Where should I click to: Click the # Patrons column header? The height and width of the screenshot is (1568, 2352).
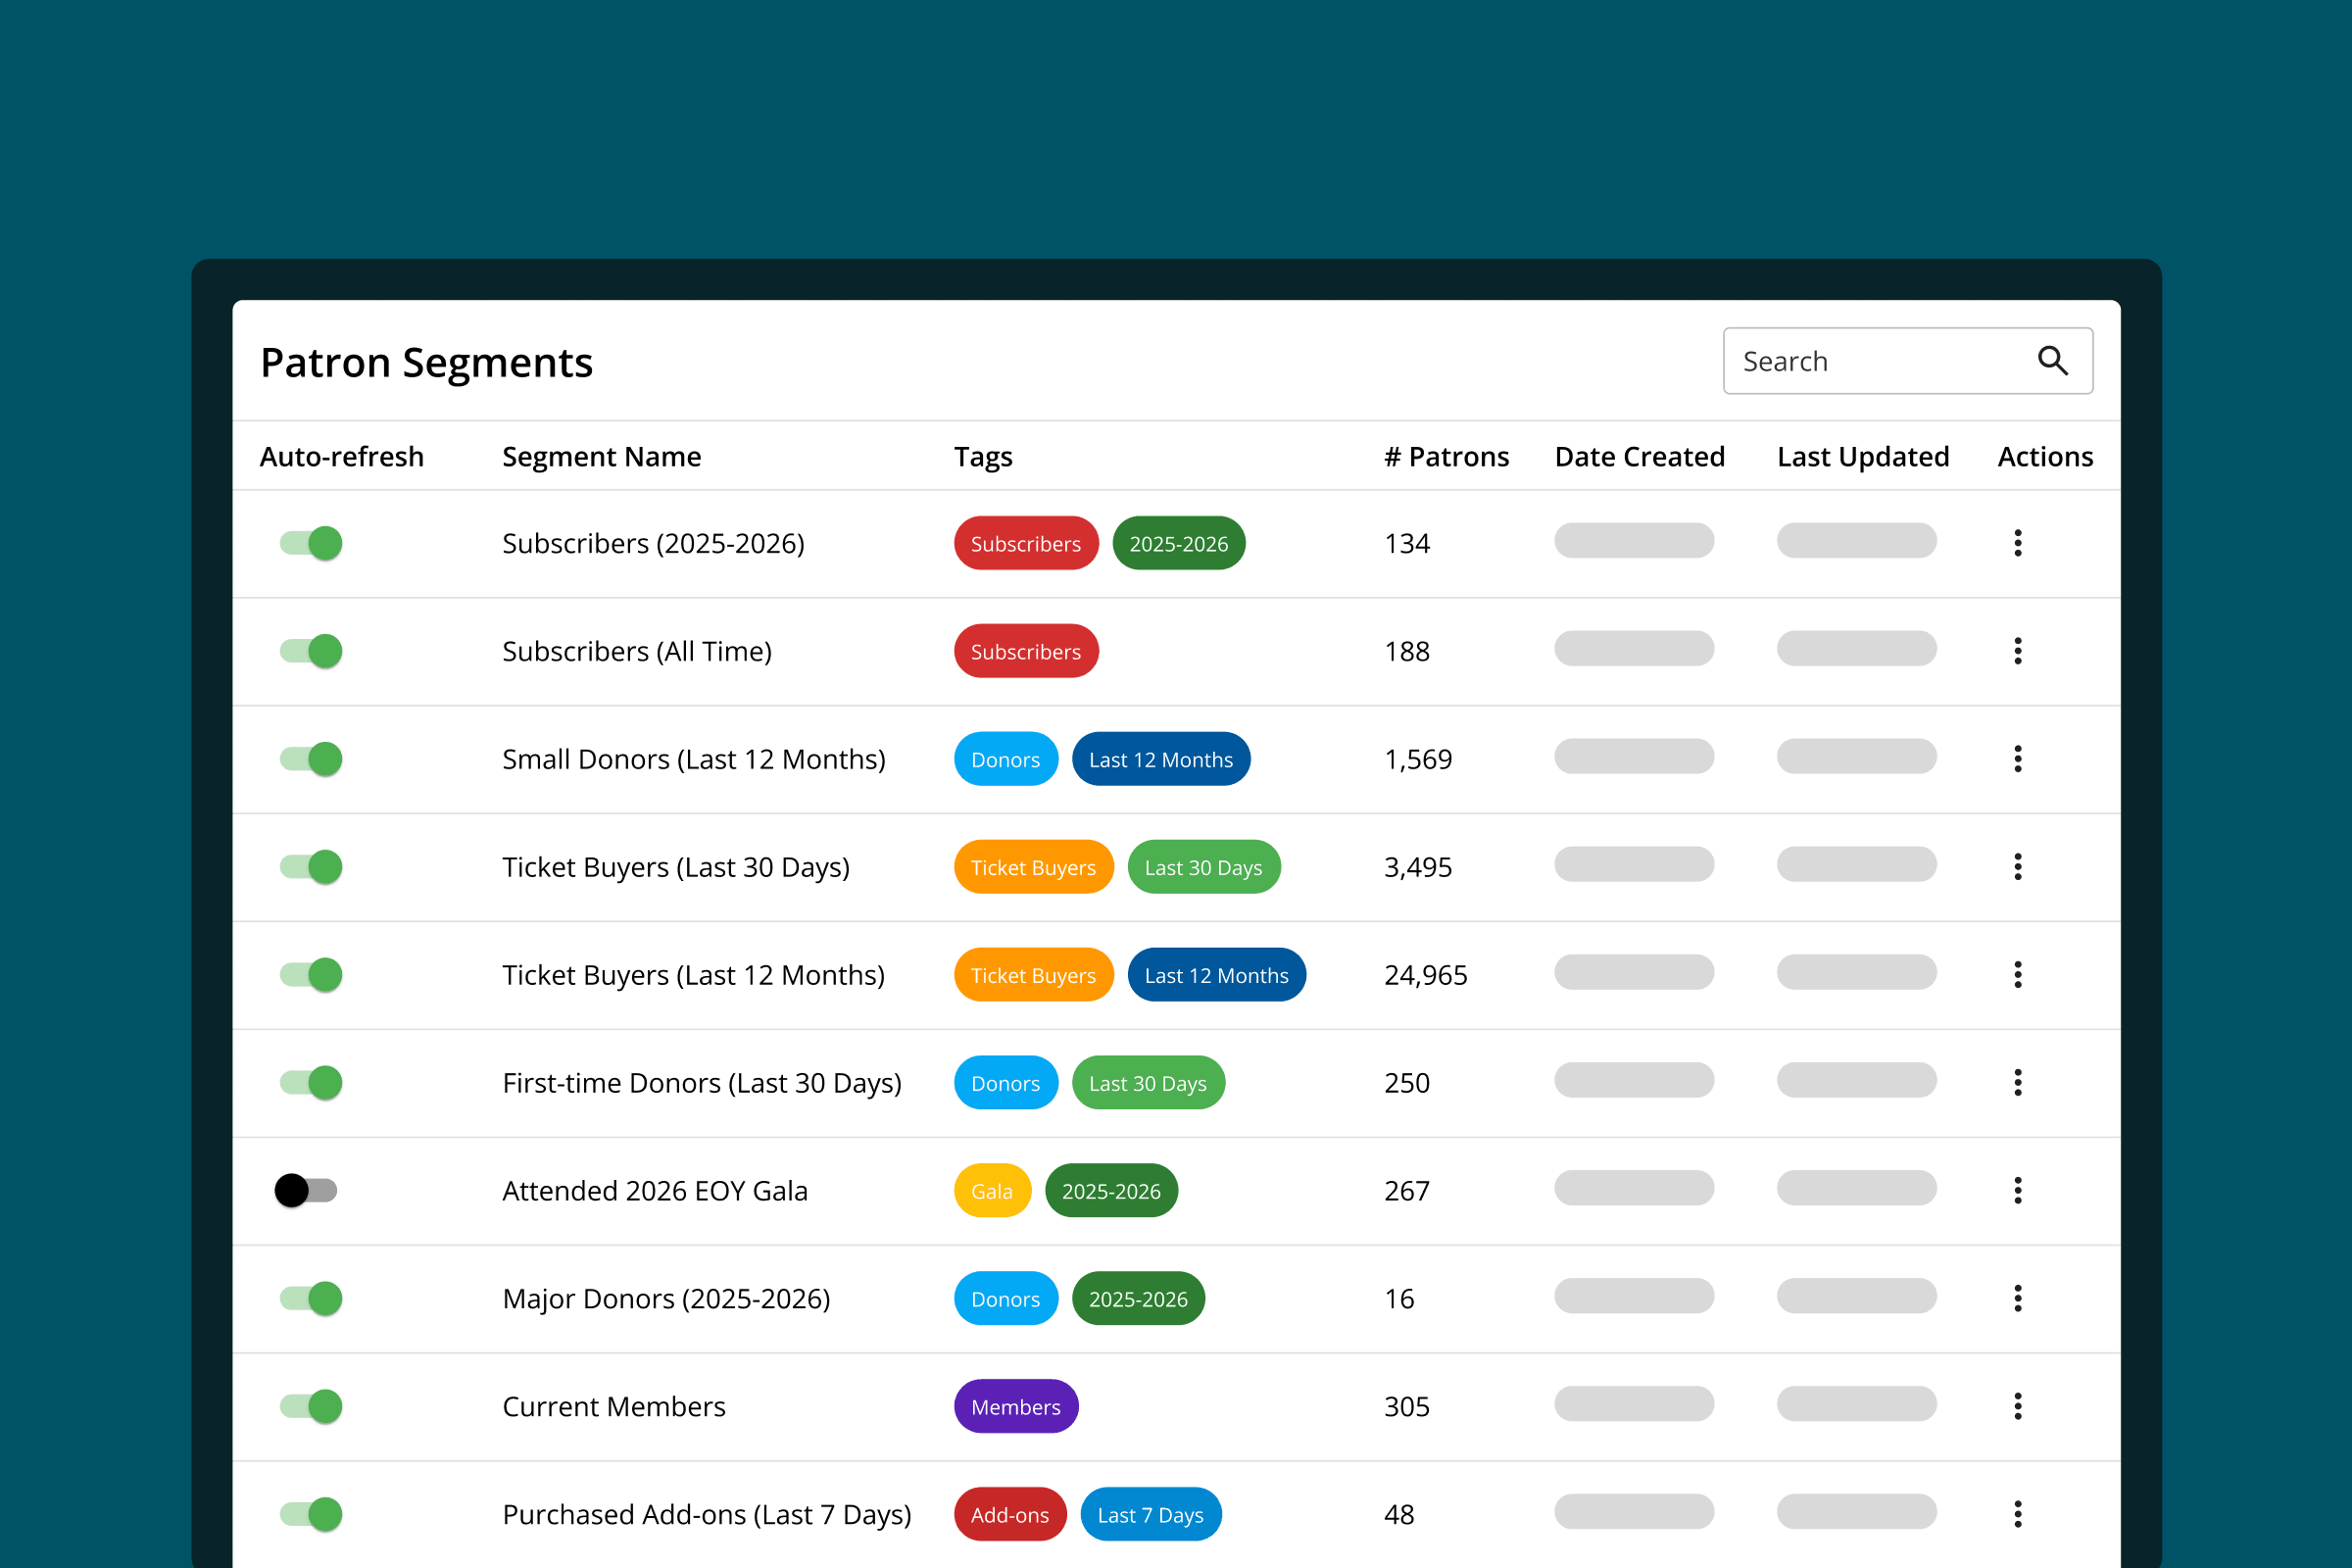click(x=1447, y=457)
